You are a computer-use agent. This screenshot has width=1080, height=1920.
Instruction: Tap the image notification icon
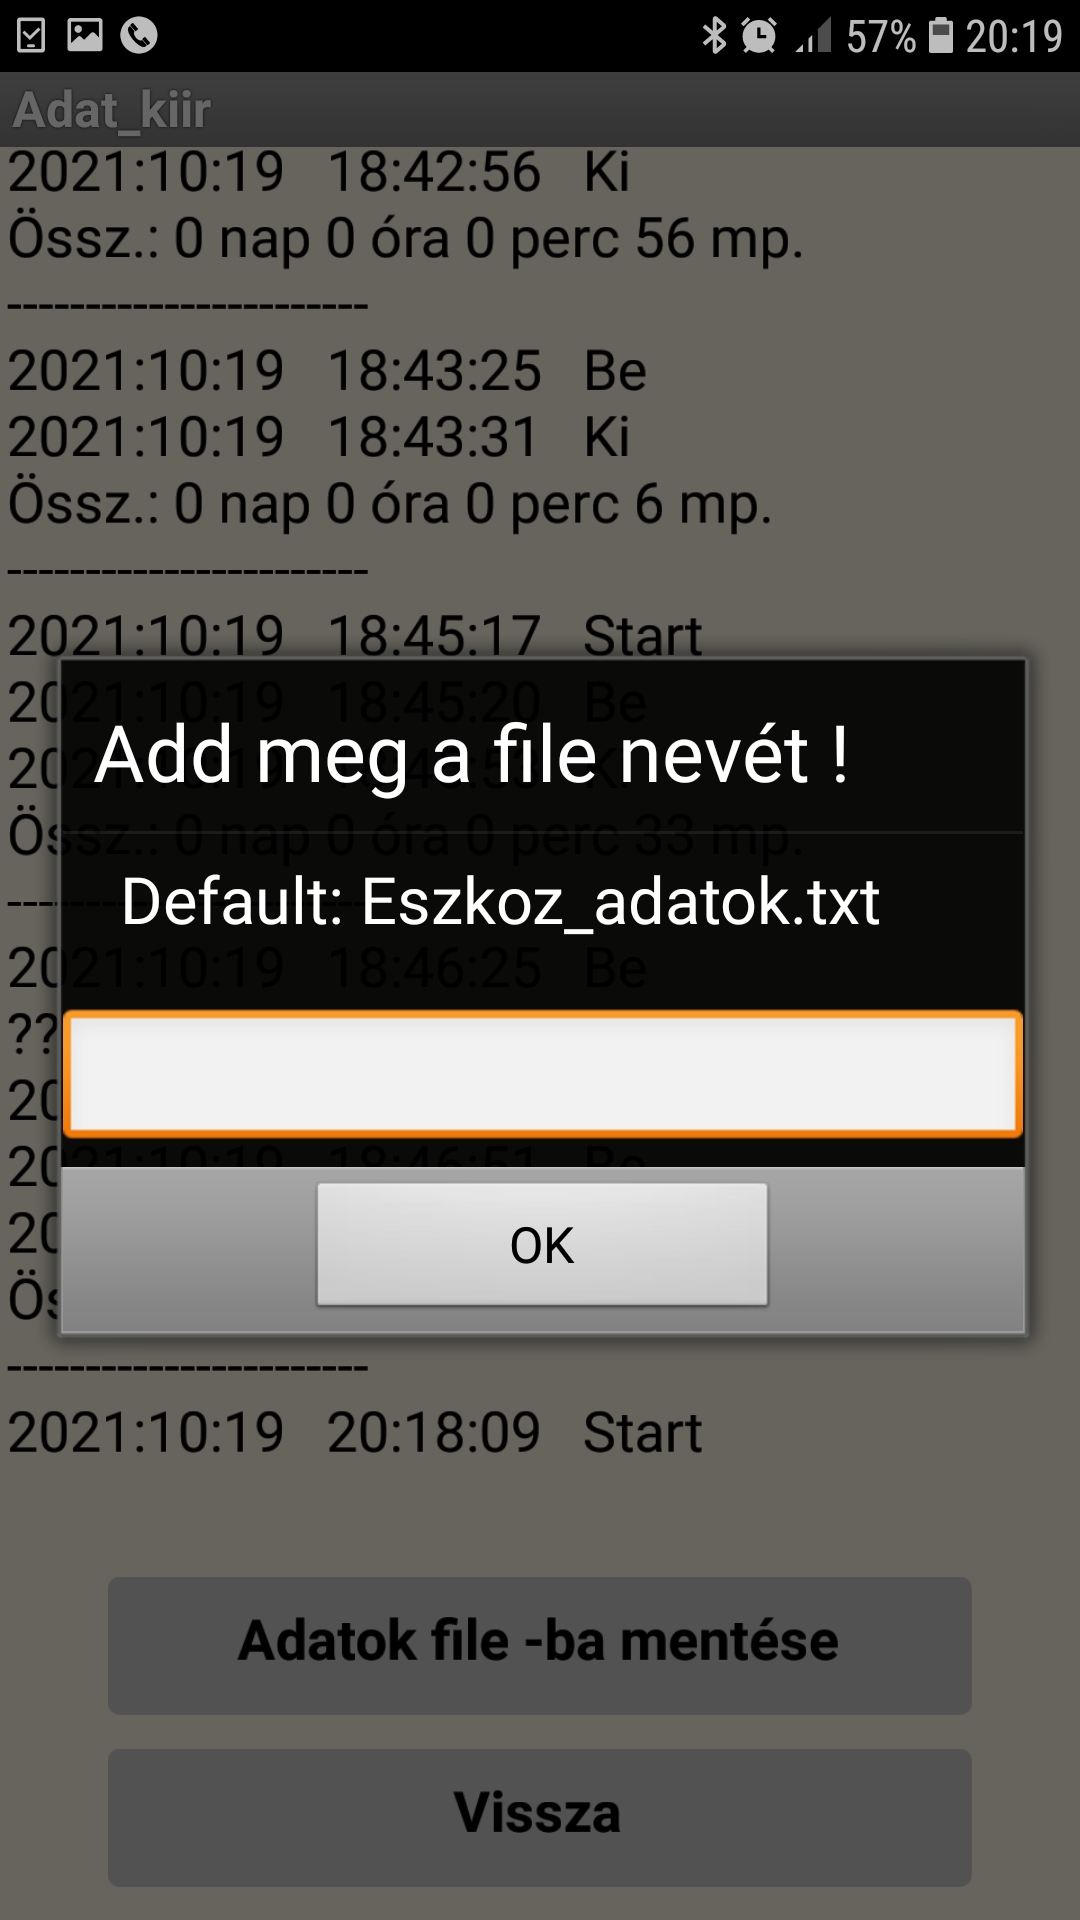click(x=85, y=35)
